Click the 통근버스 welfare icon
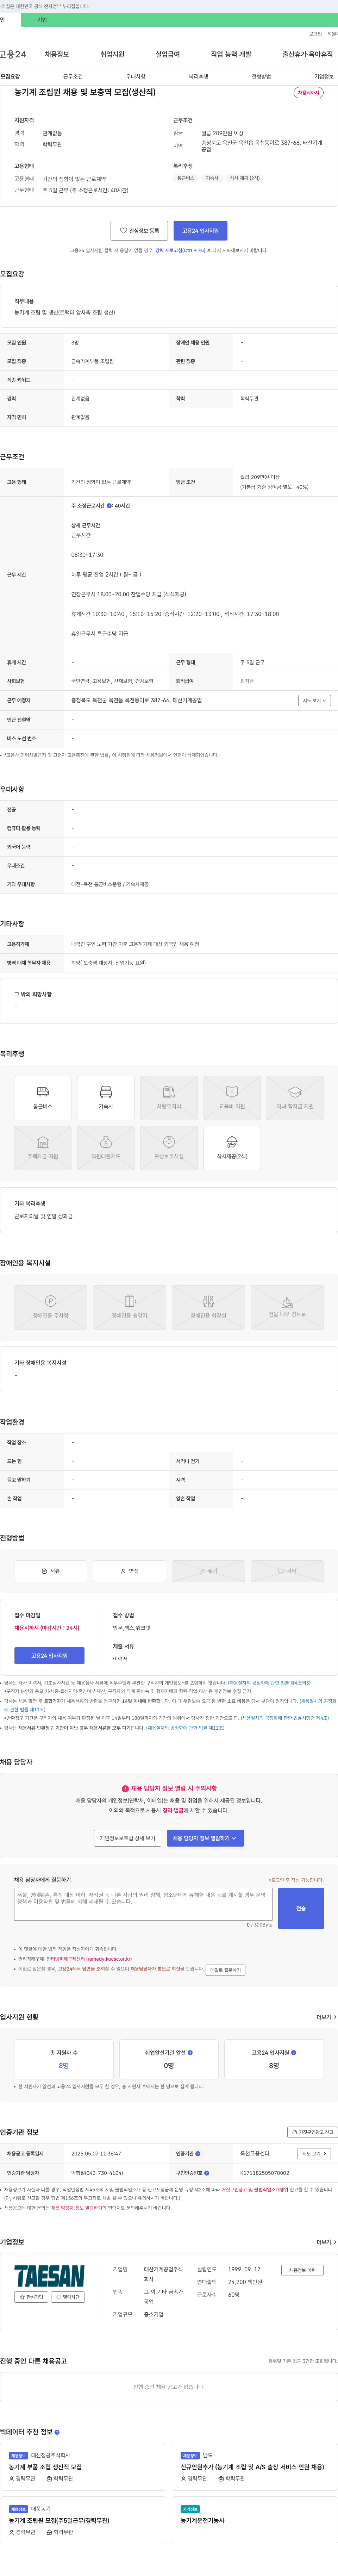The width and height of the screenshot is (338, 2576). tap(43, 1098)
